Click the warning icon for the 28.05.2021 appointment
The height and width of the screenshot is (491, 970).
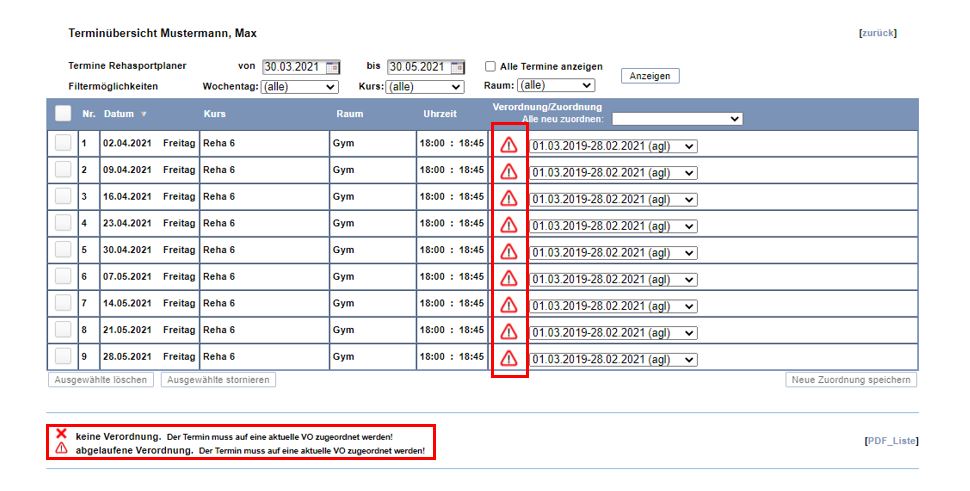(509, 357)
